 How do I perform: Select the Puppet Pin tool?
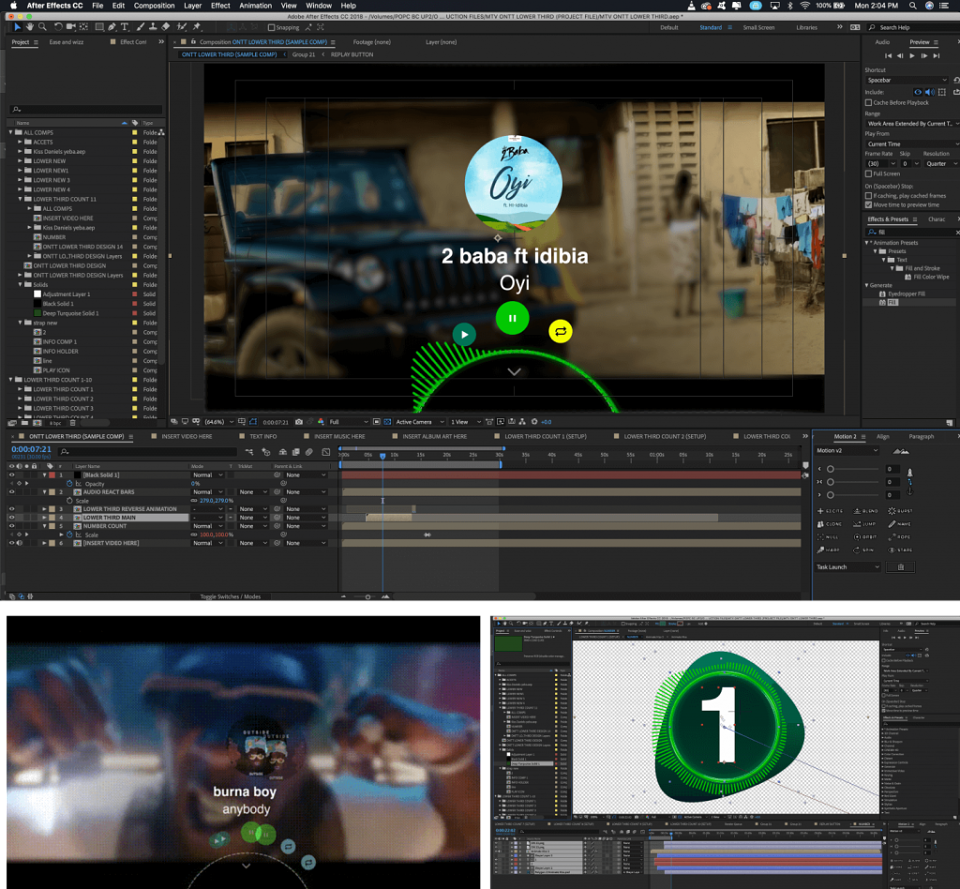197,27
